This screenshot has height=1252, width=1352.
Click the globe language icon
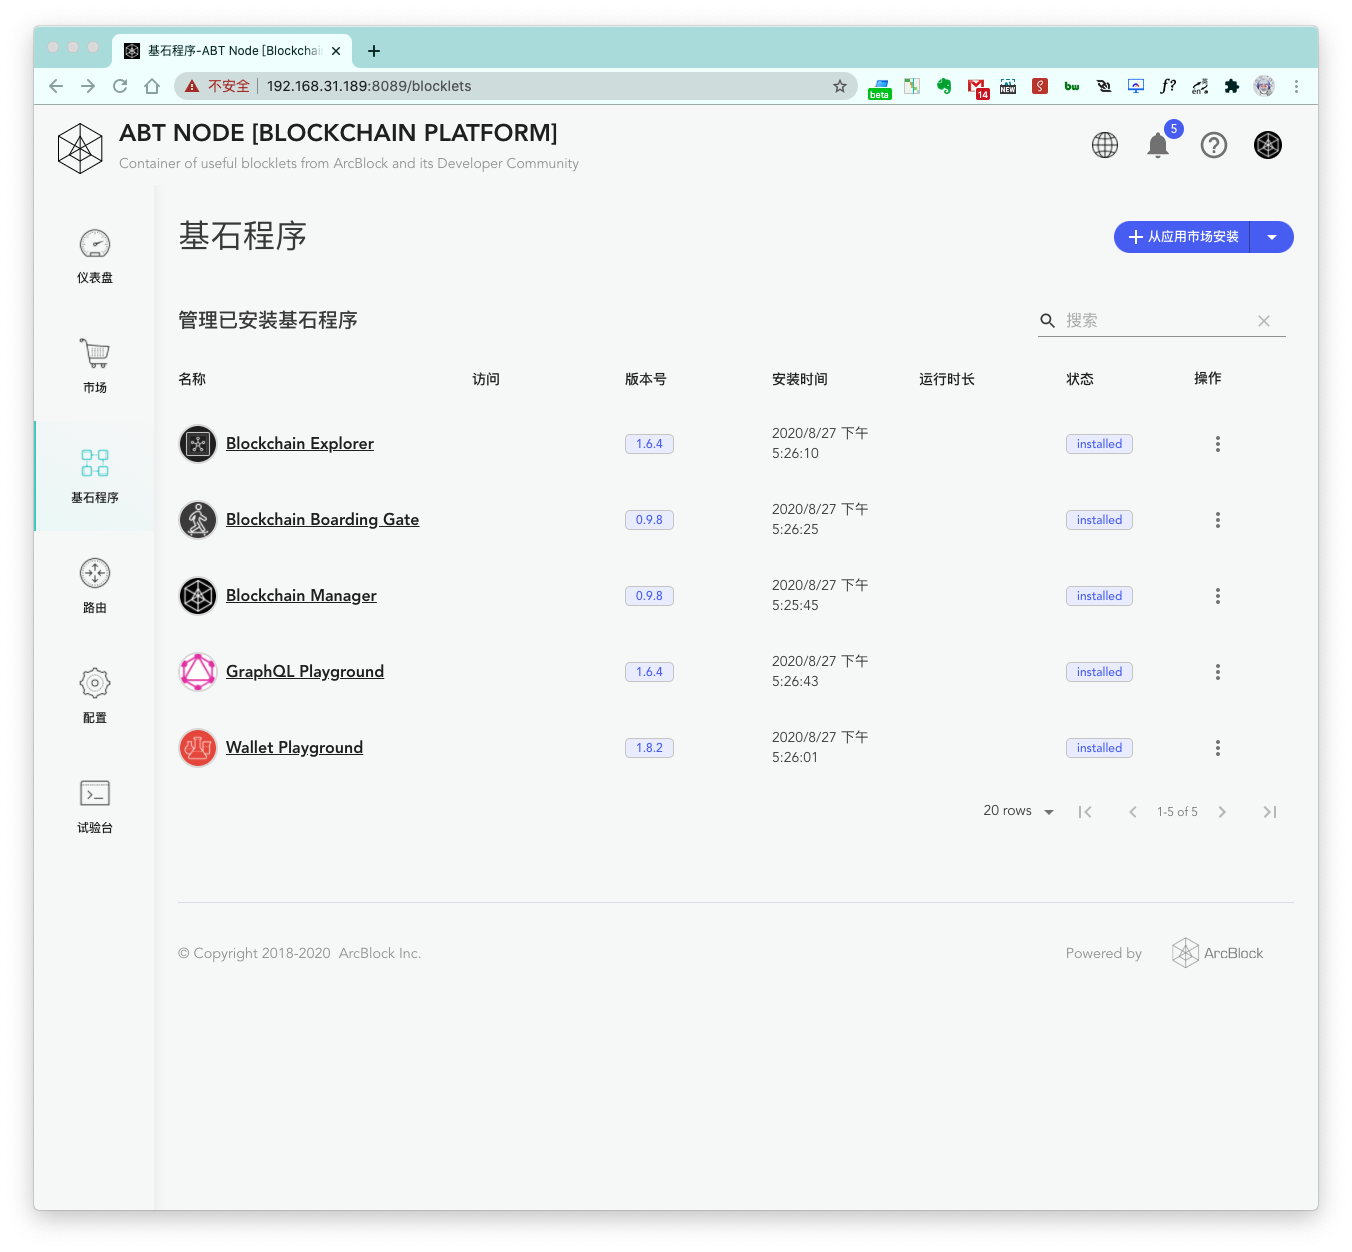pyautogui.click(x=1105, y=146)
